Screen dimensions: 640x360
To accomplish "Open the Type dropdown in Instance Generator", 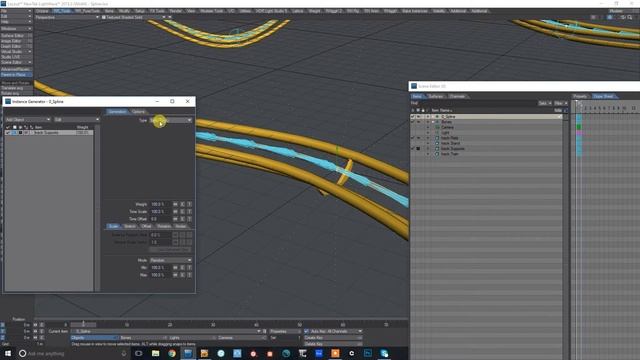I will (171, 120).
